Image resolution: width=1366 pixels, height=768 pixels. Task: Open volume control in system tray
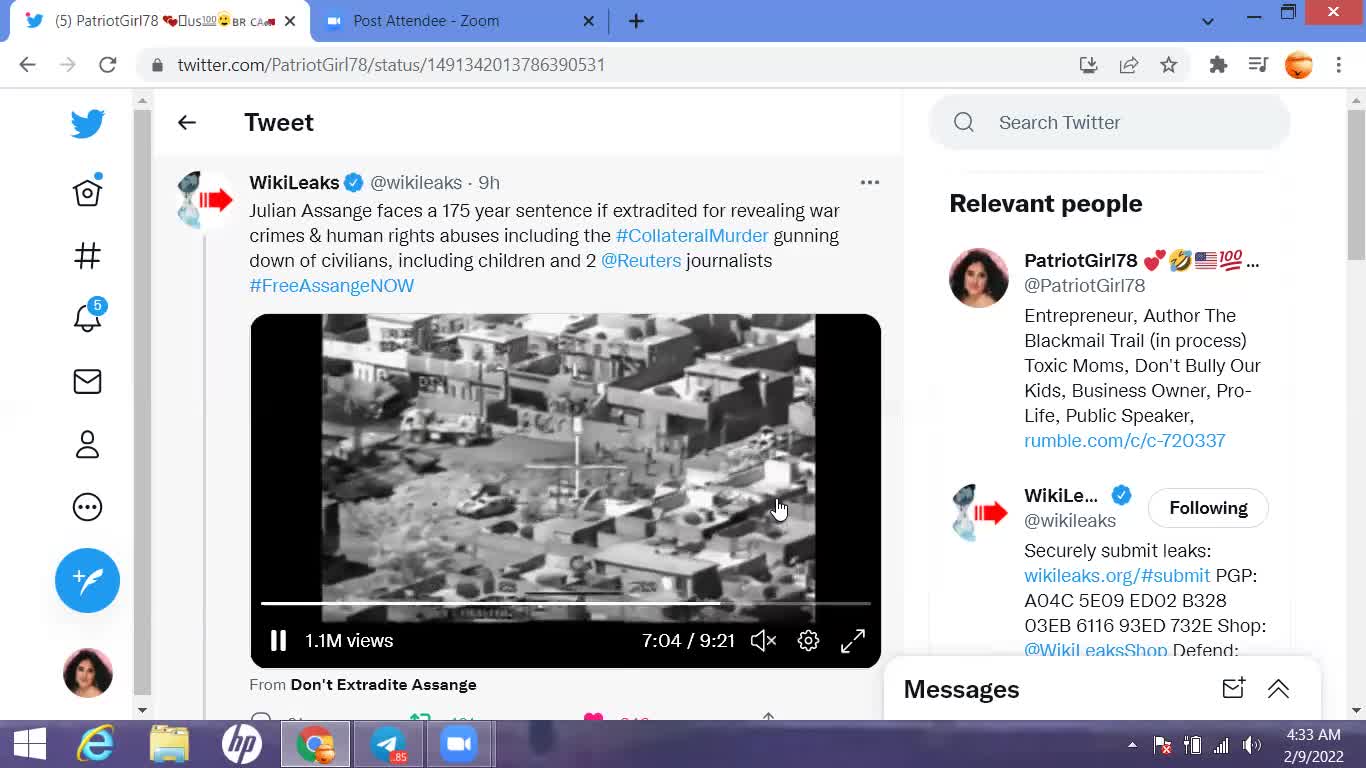(x=1251, y=745)
